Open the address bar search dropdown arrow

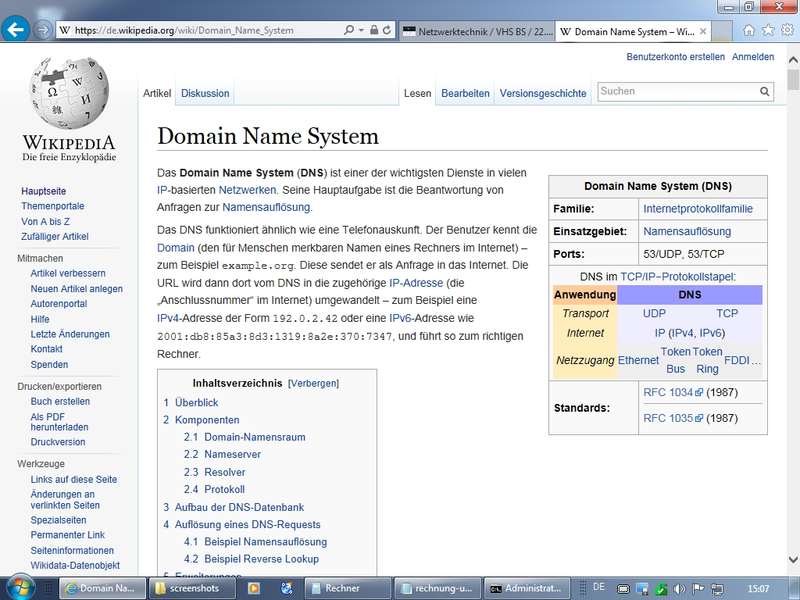360,31
